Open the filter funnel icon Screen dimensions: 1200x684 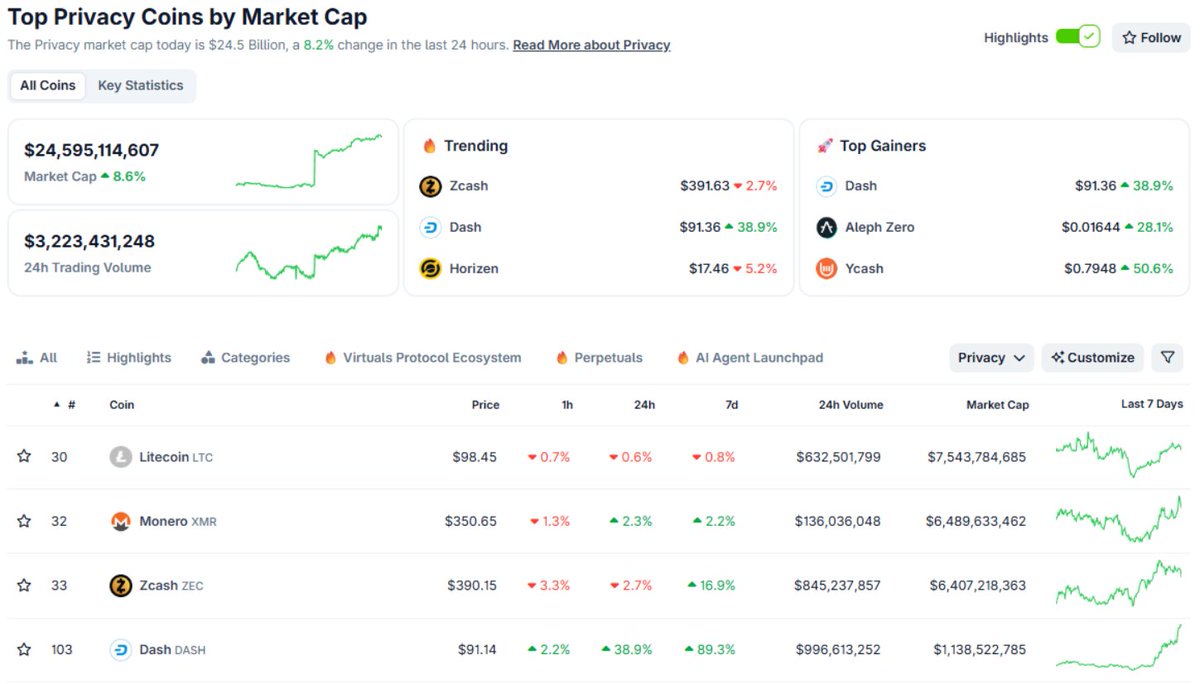(x=1167, y=357)
